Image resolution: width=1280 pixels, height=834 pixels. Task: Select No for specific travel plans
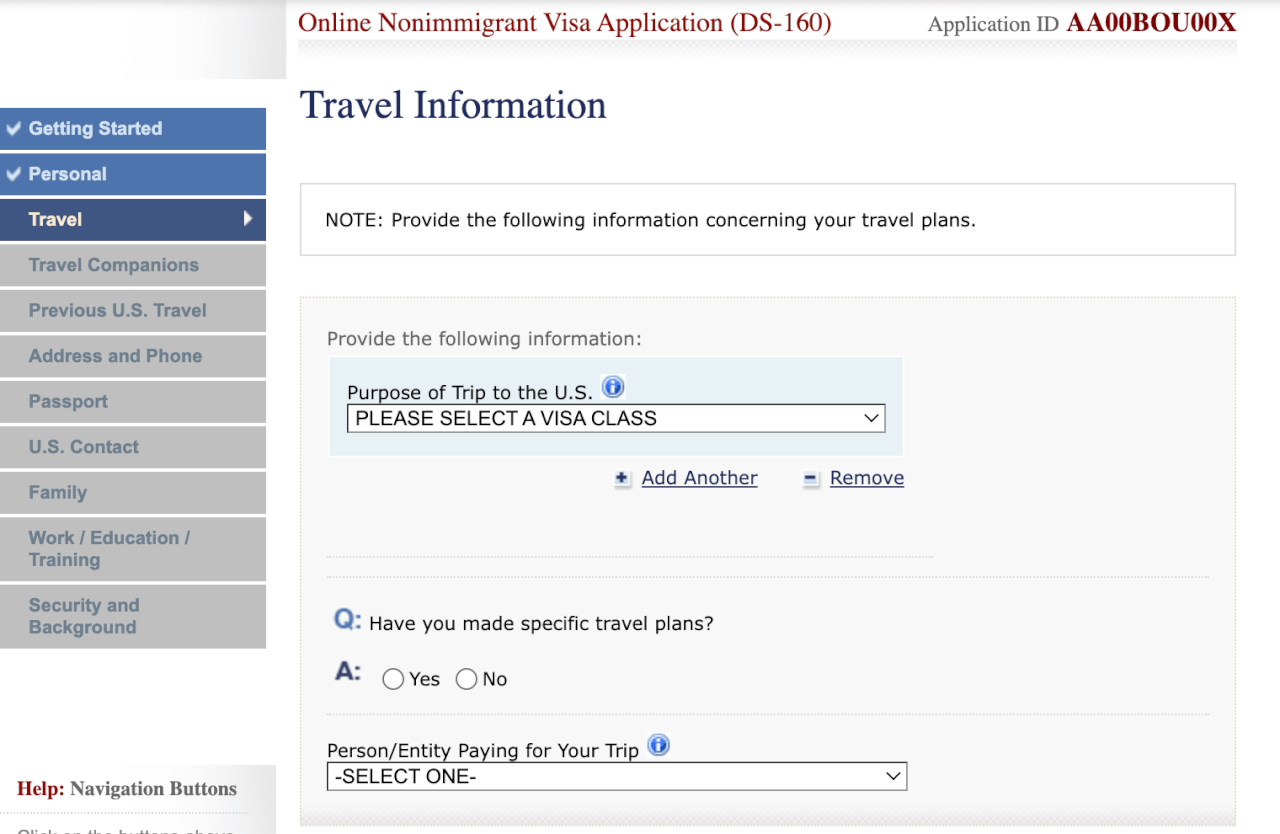click(466, 680)
